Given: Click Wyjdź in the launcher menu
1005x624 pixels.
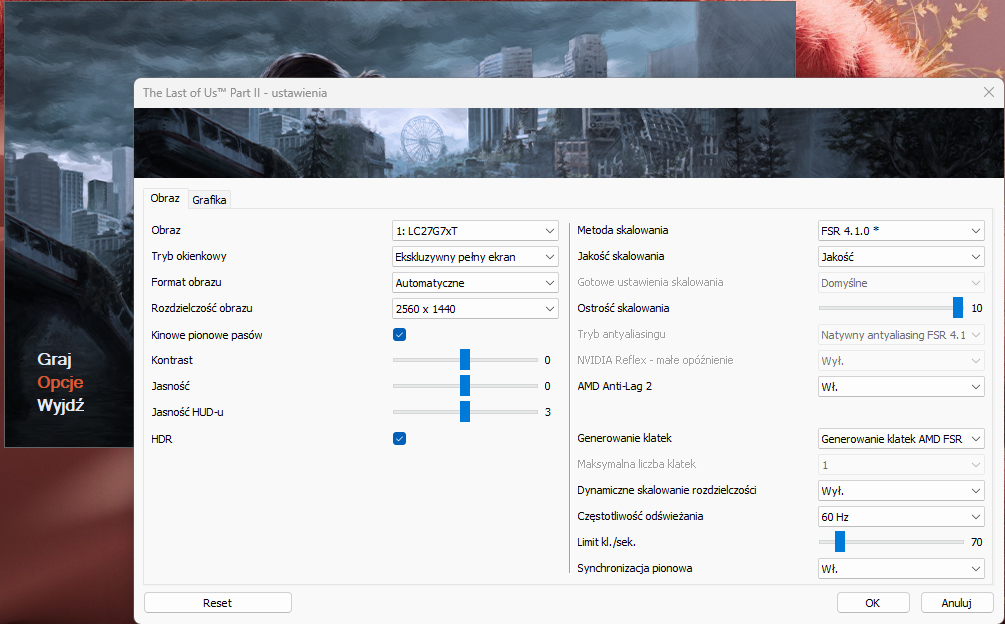Looking at the screenshot, I should [x=60, y=405].
